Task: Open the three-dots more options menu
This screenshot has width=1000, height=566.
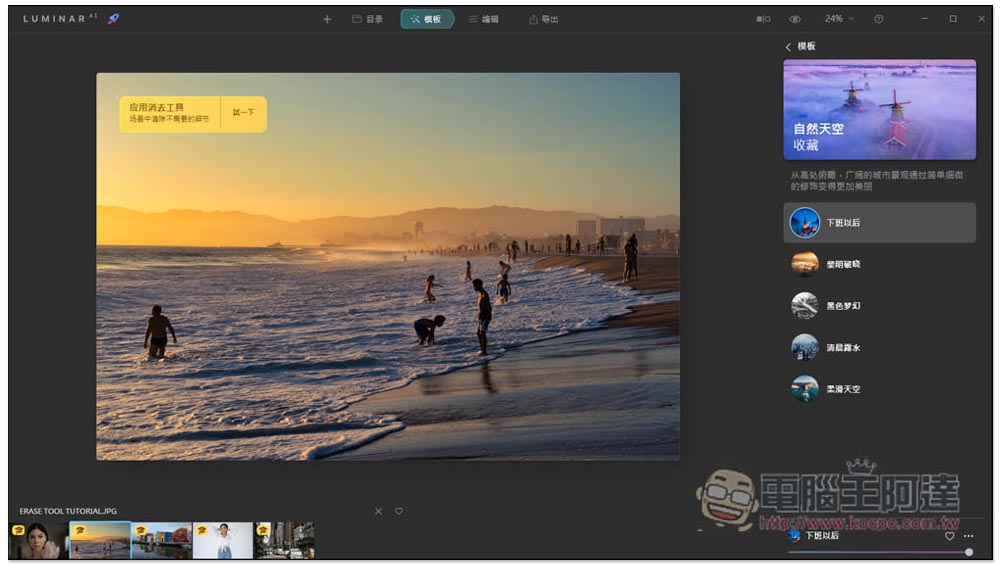Action: point(969,536)
